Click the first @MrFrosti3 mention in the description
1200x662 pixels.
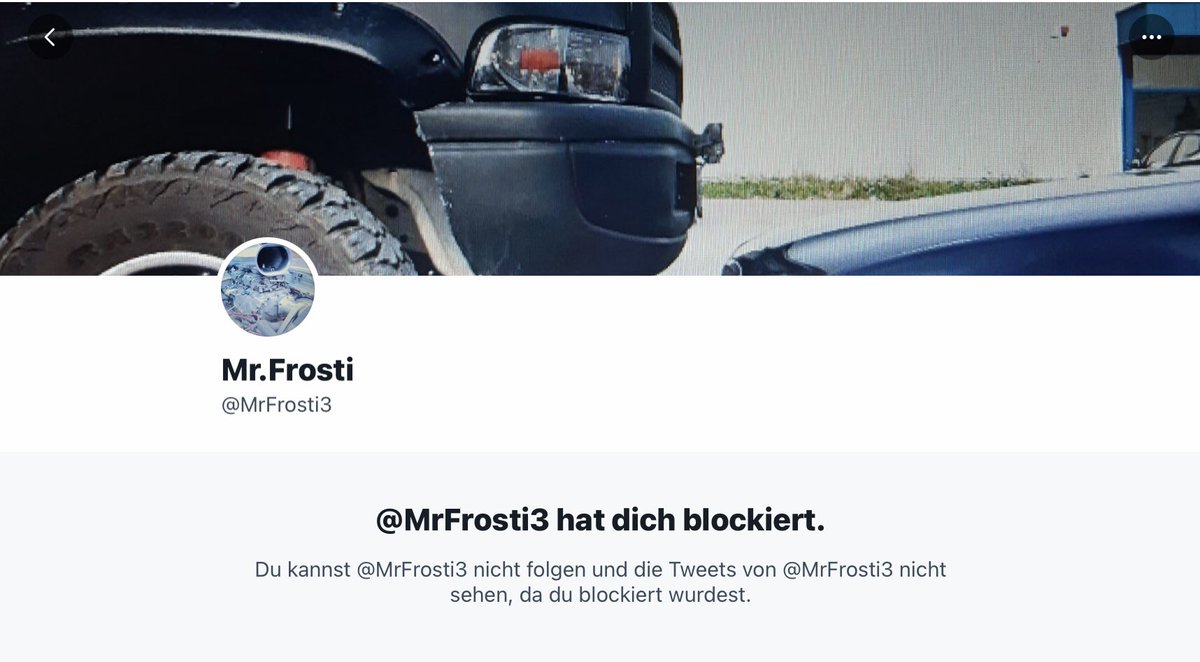coord(412,570)
